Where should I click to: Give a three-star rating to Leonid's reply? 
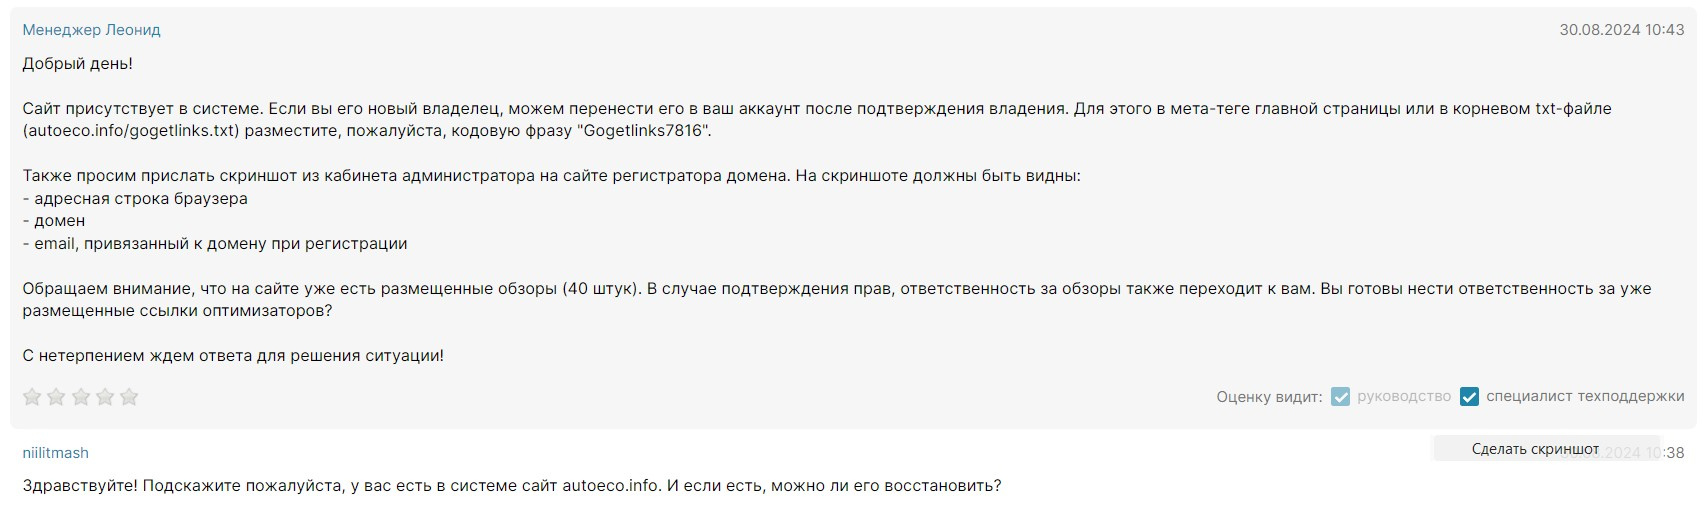[x=81, y=397]
